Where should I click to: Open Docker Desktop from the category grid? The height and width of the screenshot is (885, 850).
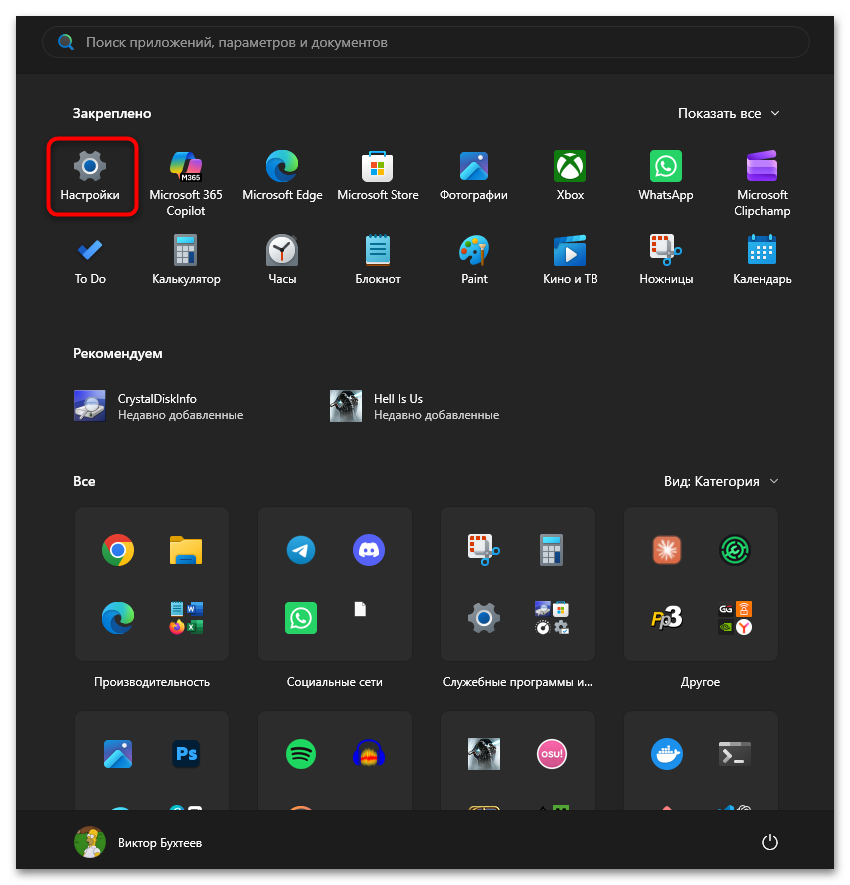(667, 753)
